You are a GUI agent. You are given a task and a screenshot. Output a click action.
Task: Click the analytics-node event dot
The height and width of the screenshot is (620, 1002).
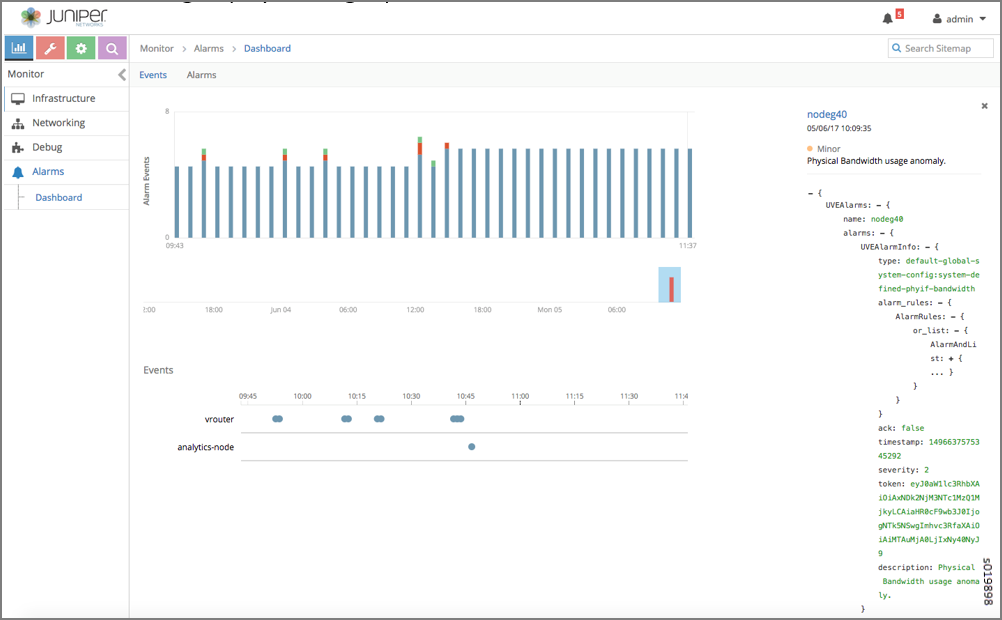[x=471, y=447]
